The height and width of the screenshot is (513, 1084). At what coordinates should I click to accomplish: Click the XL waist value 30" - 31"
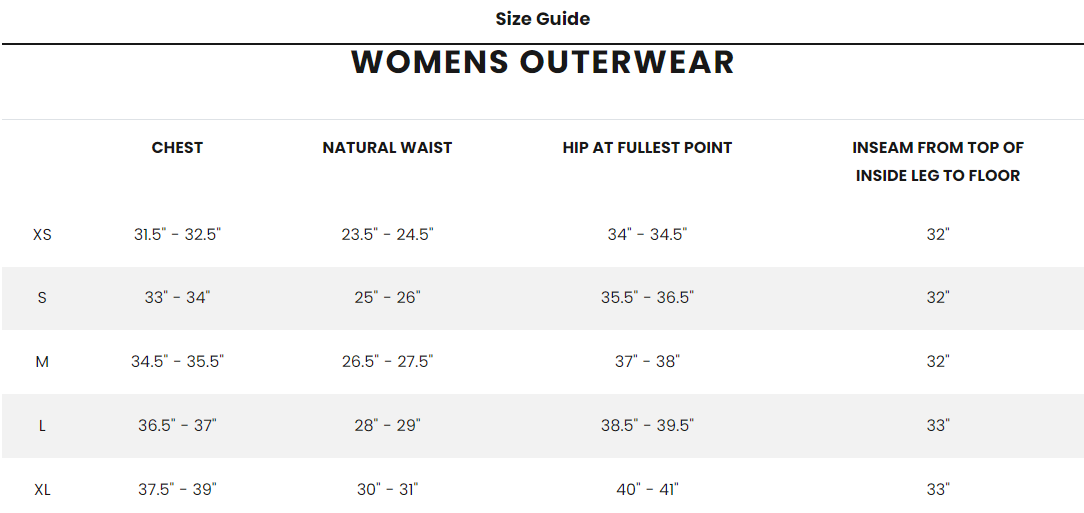tap(387, 490)
